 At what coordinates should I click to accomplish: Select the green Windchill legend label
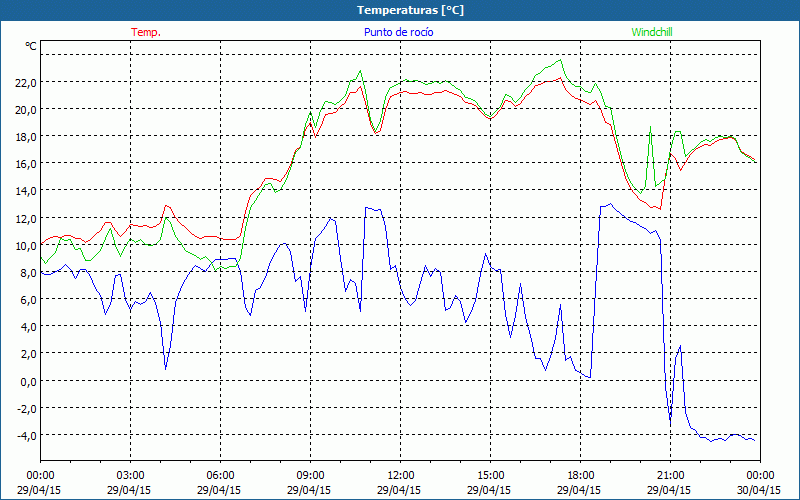click(652, 32)
